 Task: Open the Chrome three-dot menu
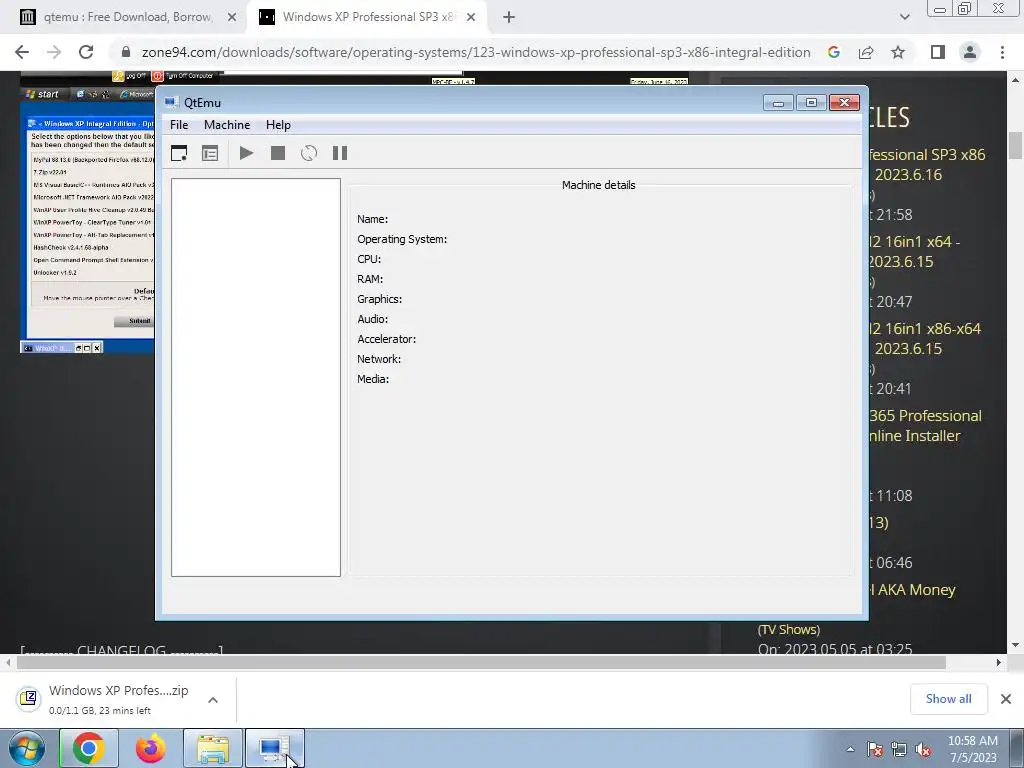1002,52
